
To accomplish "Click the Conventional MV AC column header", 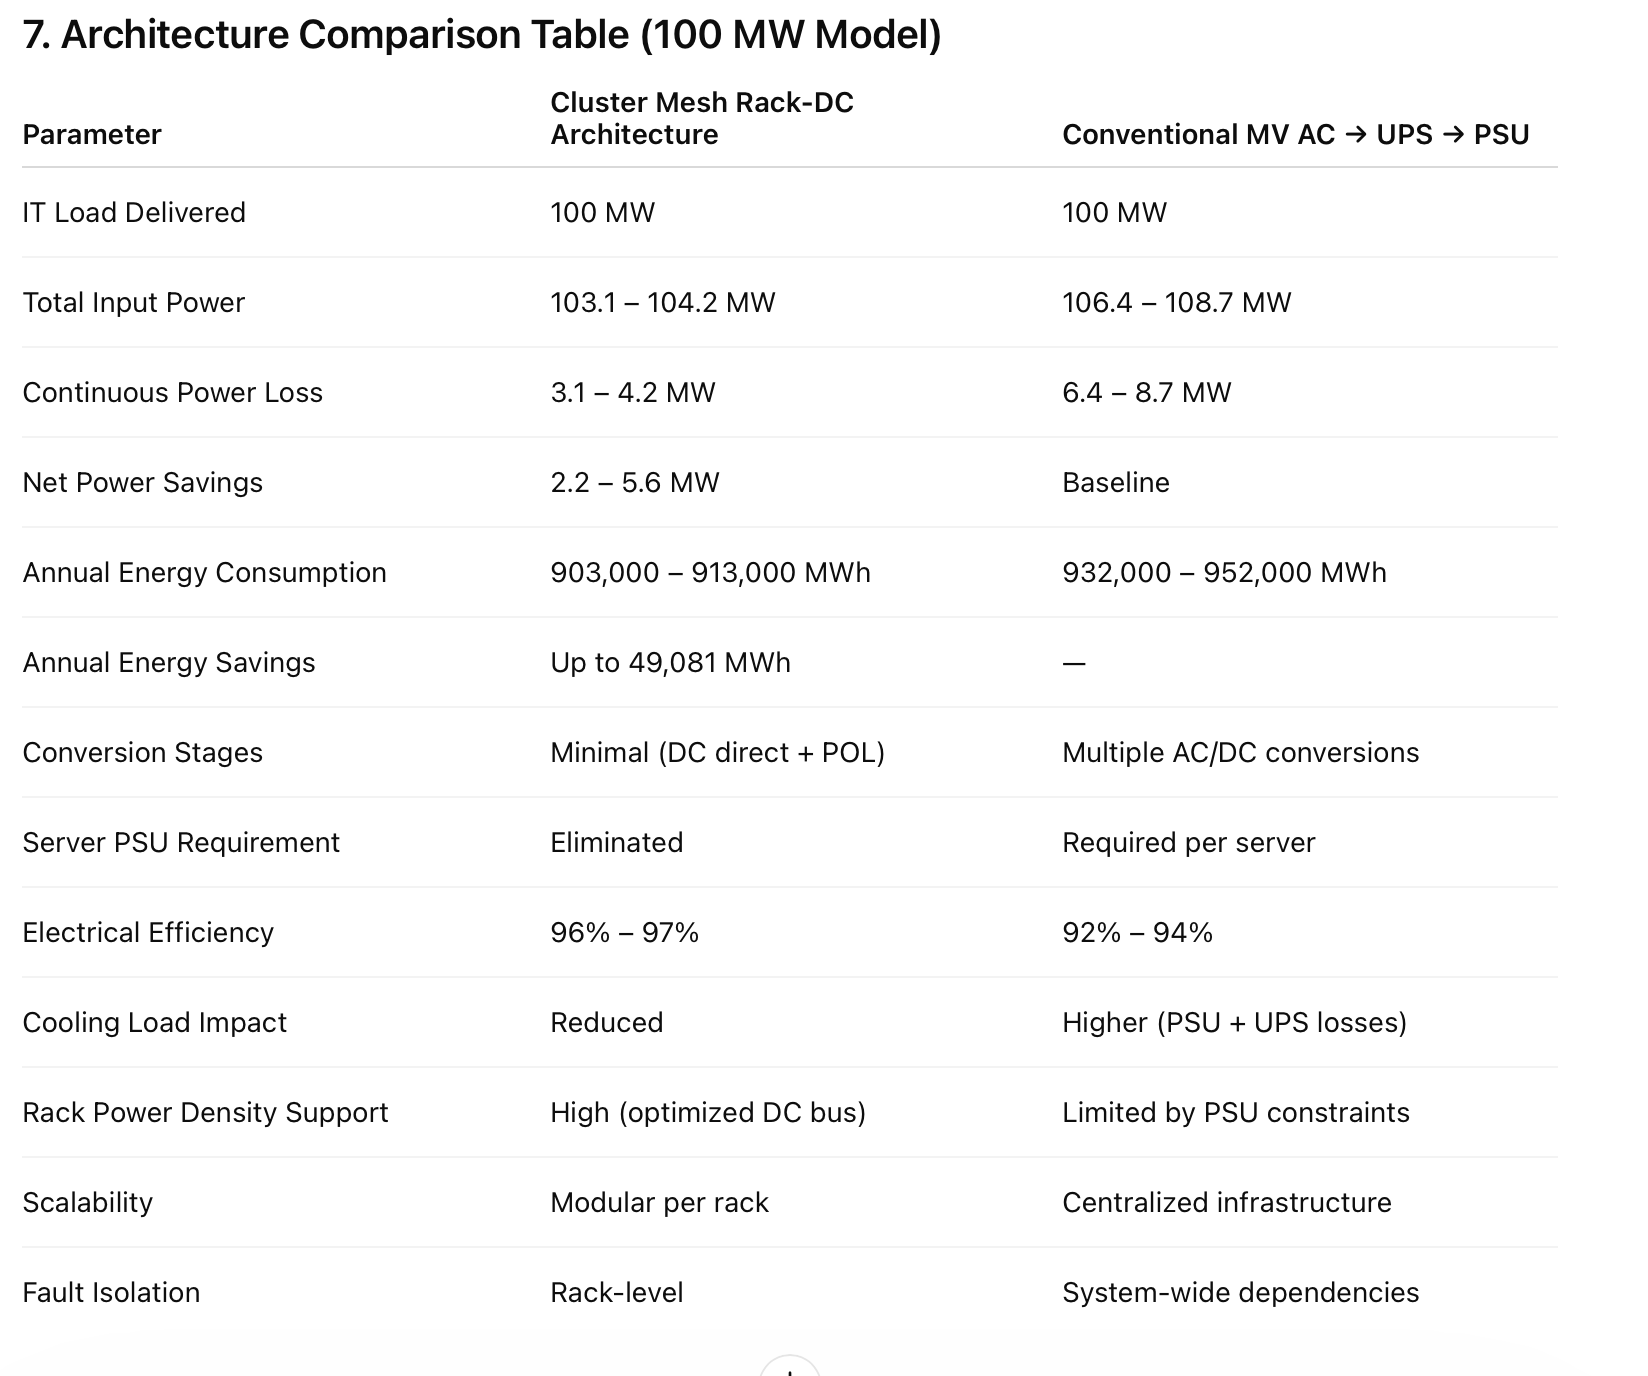I will click(1295, 135).
